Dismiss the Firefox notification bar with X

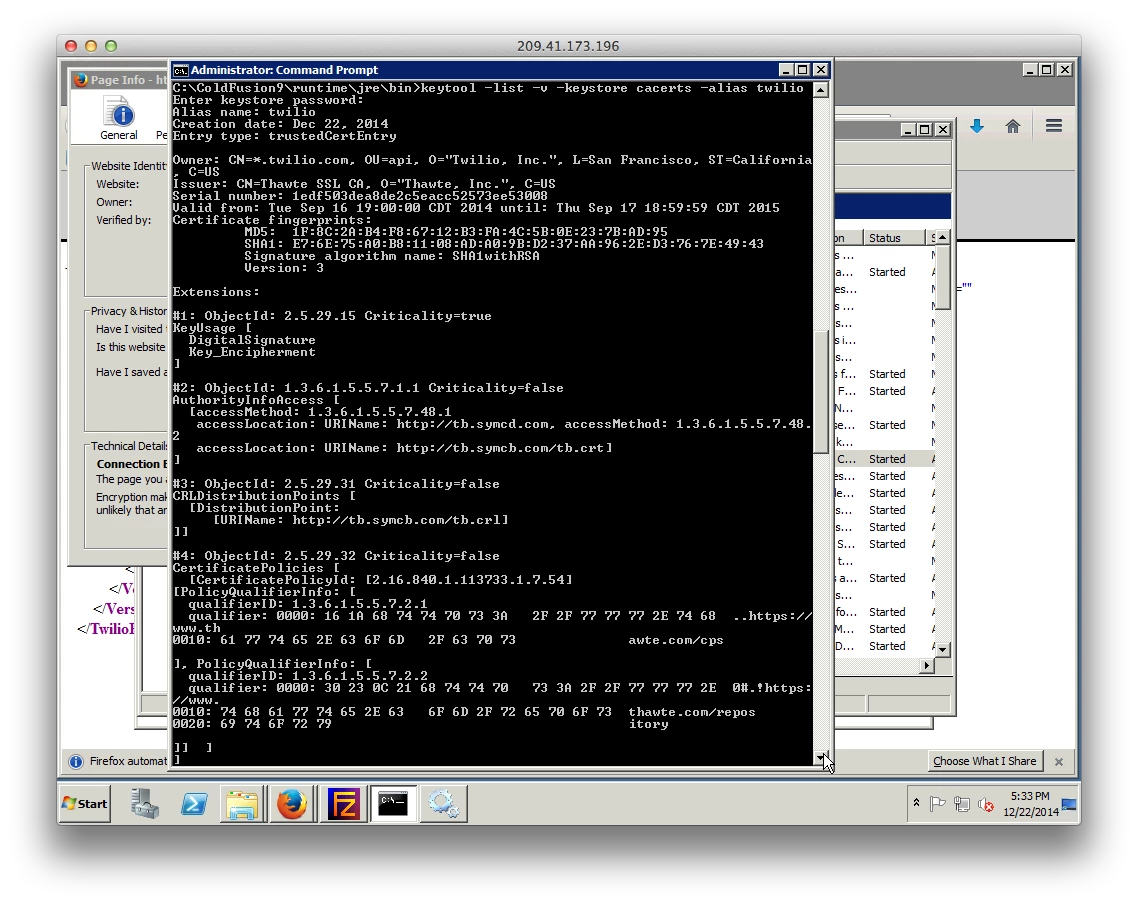pos(1059,762)
